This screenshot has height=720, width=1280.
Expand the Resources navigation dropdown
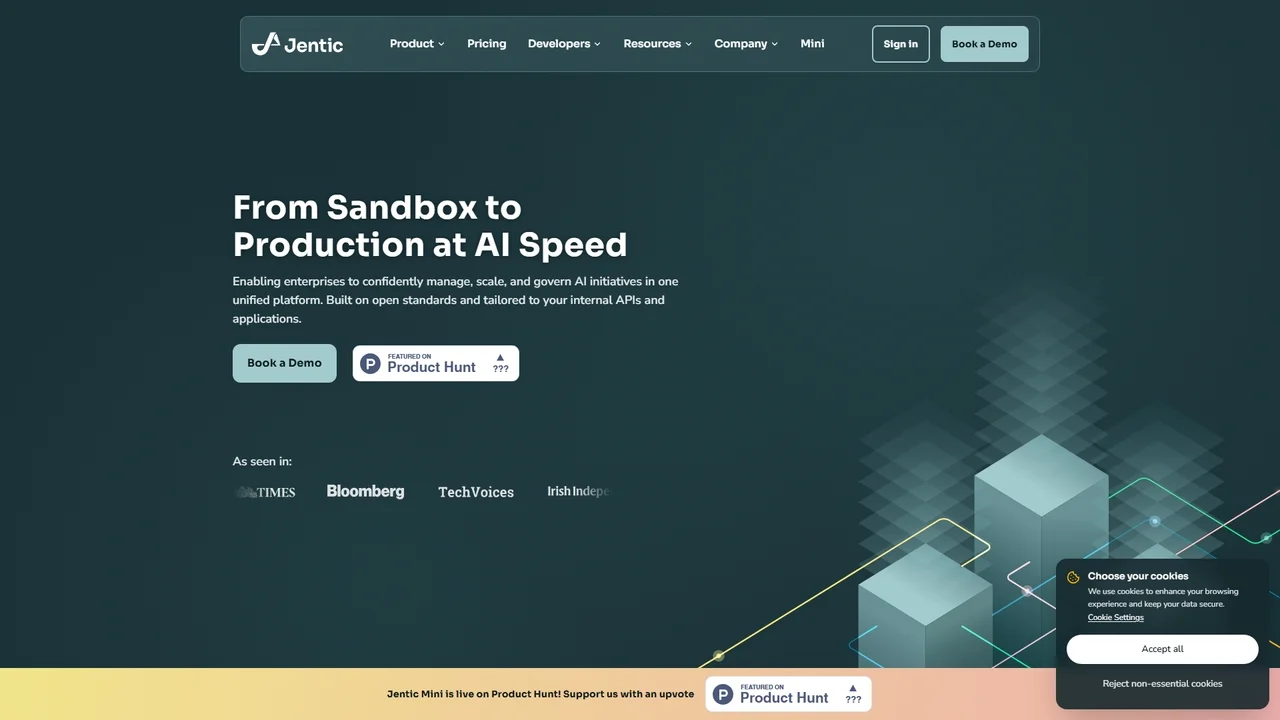pyautogui.click(x=657, y=44)
